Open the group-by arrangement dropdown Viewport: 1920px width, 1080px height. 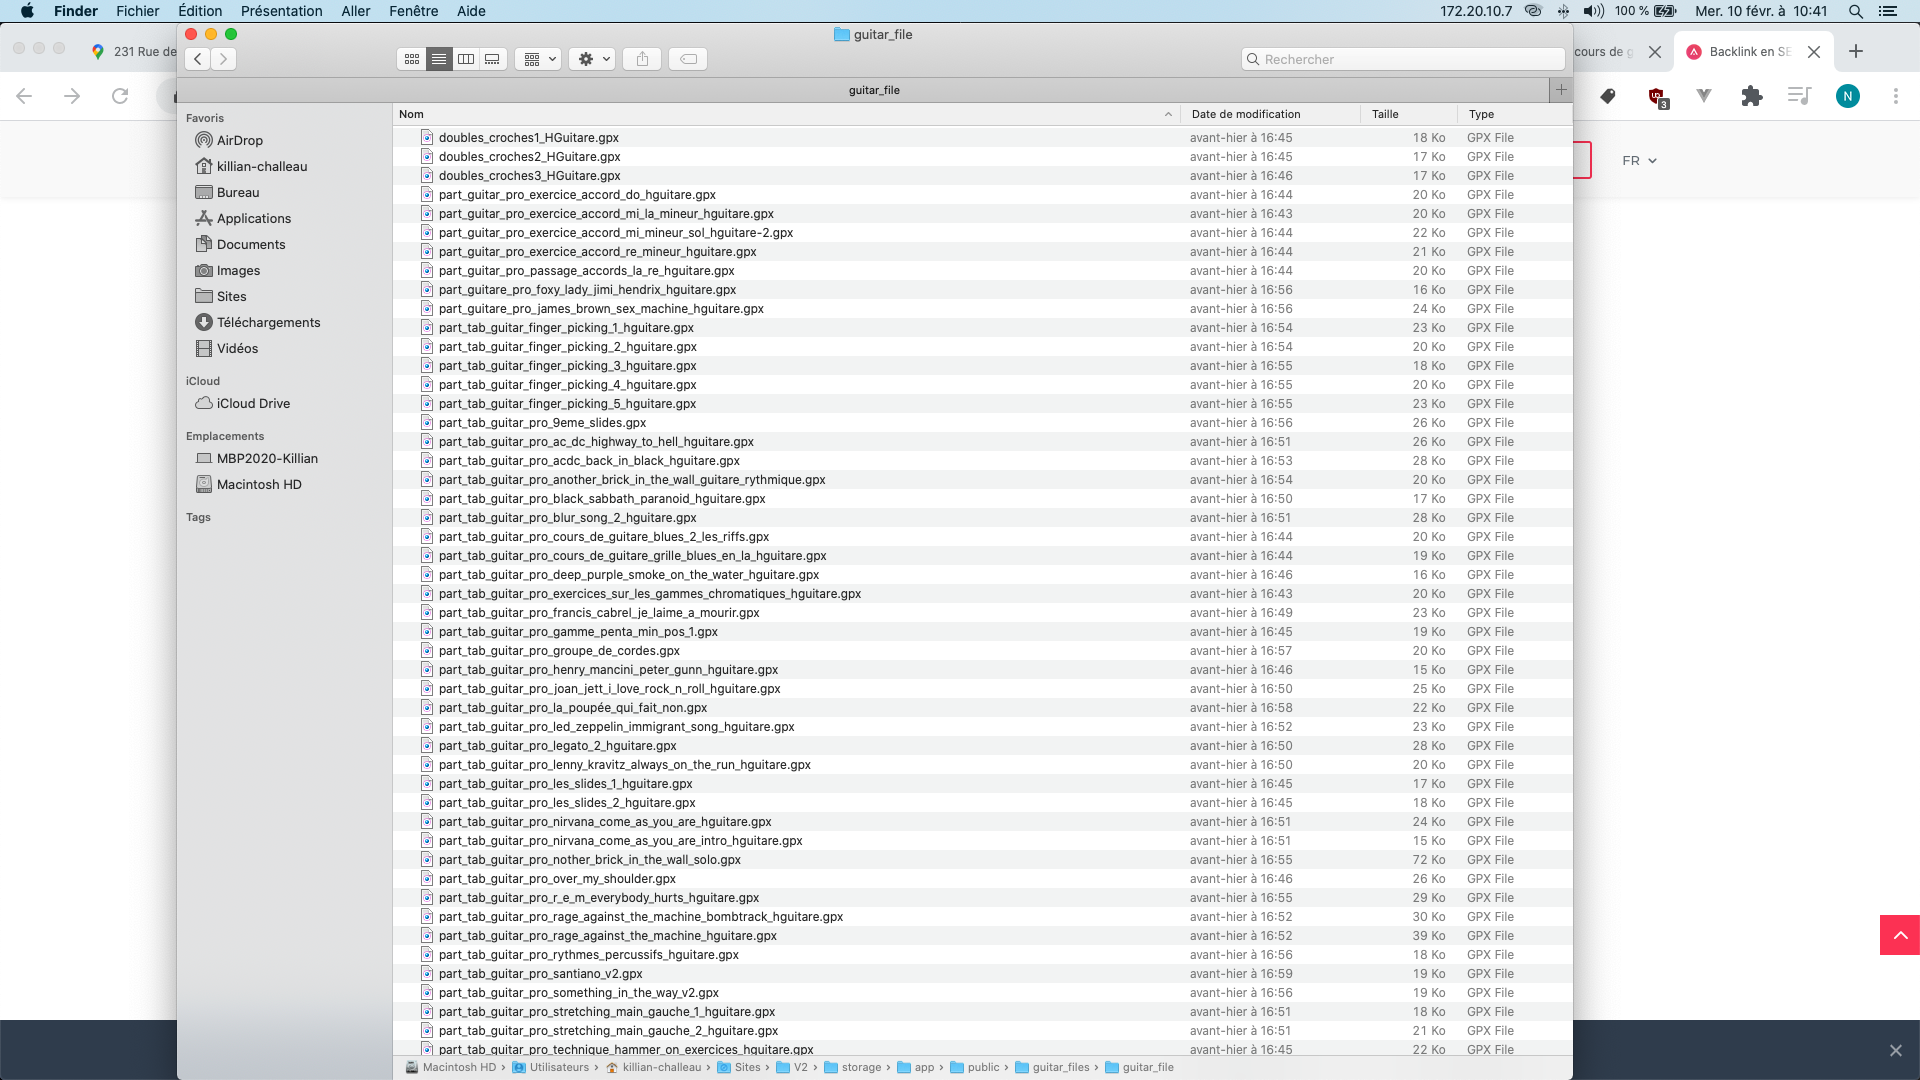tap(538, 59)
